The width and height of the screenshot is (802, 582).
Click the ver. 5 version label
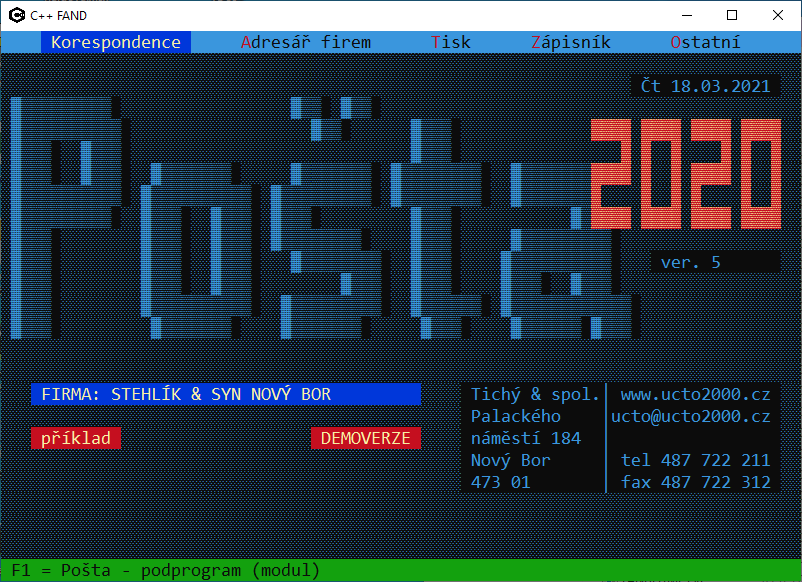[691, 262]
